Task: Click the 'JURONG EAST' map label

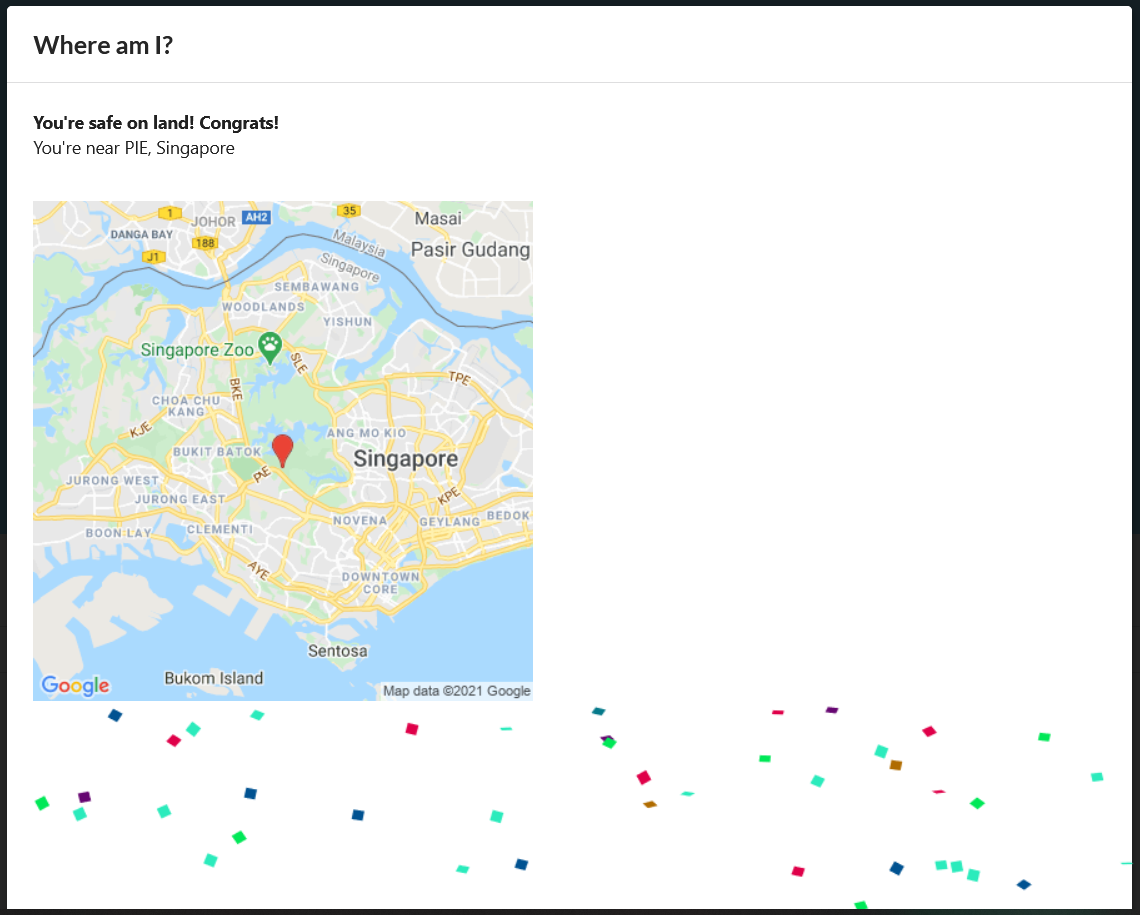Action: pyautogui.click(x=180, y=499)
